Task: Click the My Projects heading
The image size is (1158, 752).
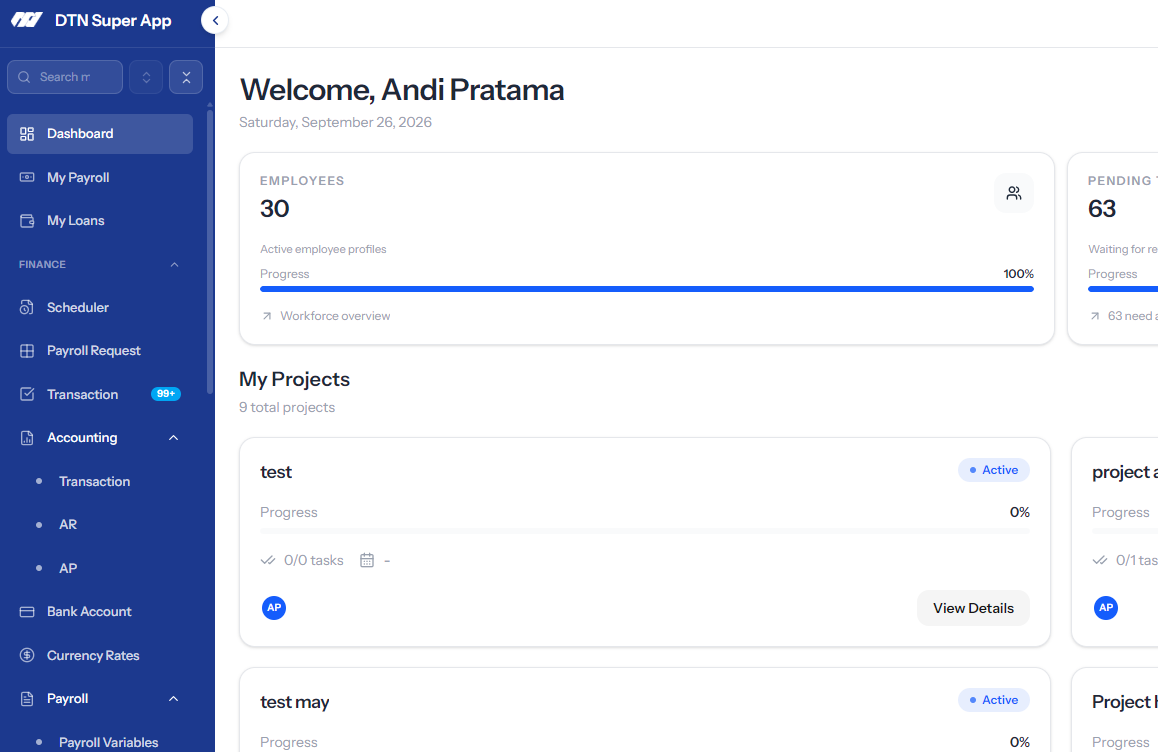Action: (x=295, y=379)
